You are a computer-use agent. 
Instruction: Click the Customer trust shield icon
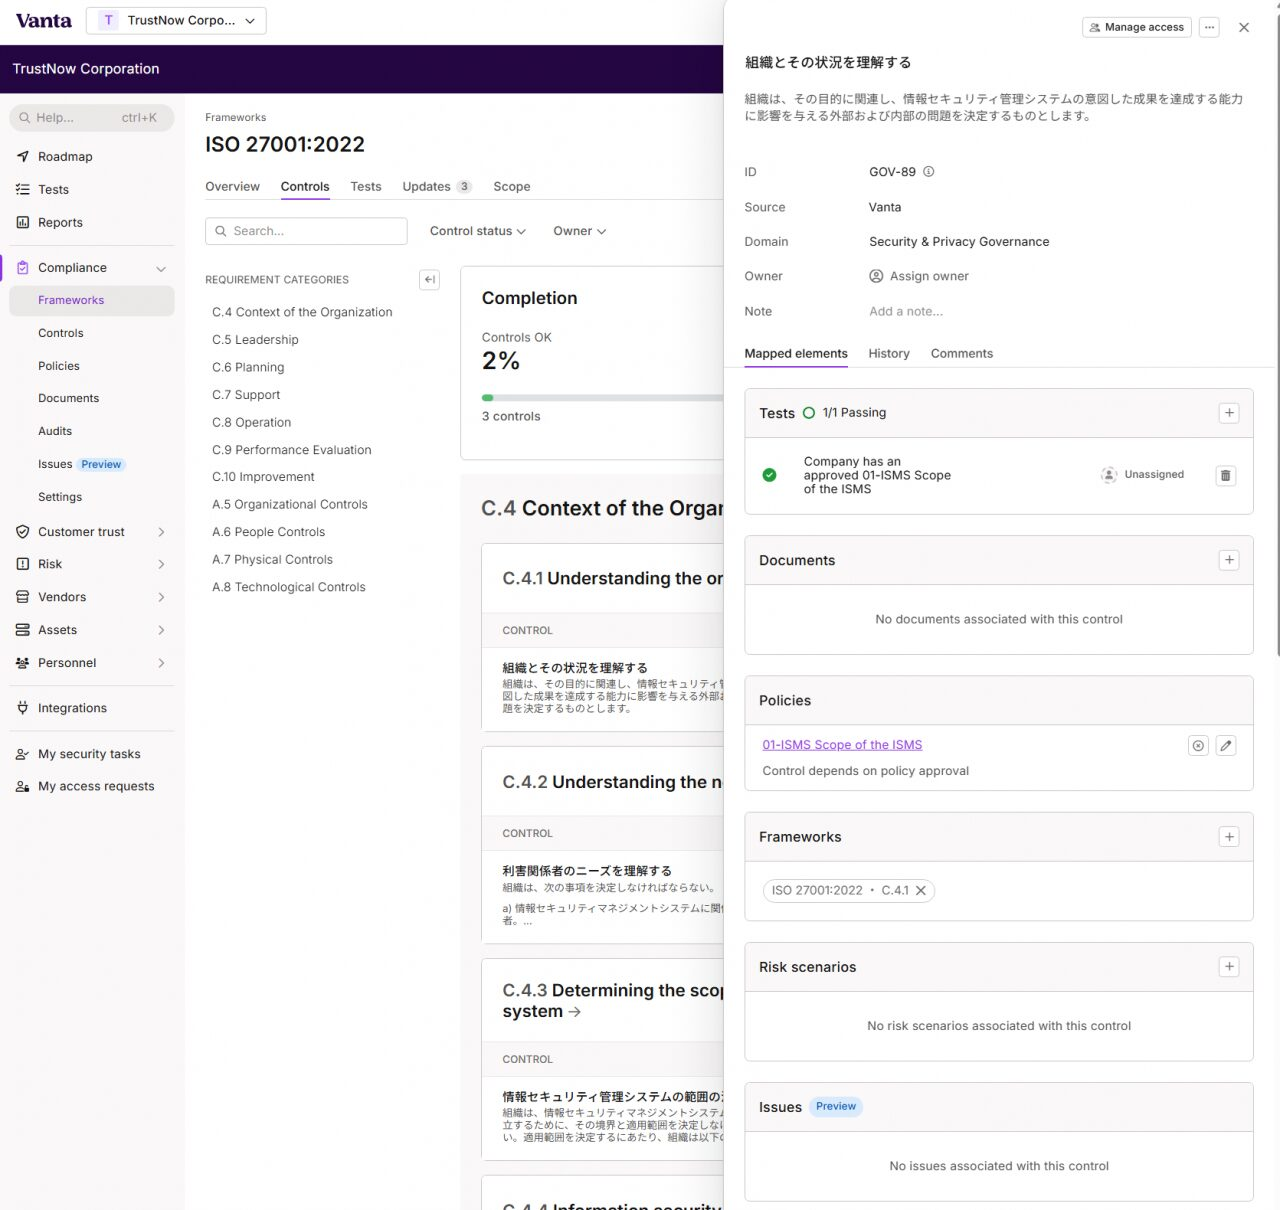tap(23, 532)
